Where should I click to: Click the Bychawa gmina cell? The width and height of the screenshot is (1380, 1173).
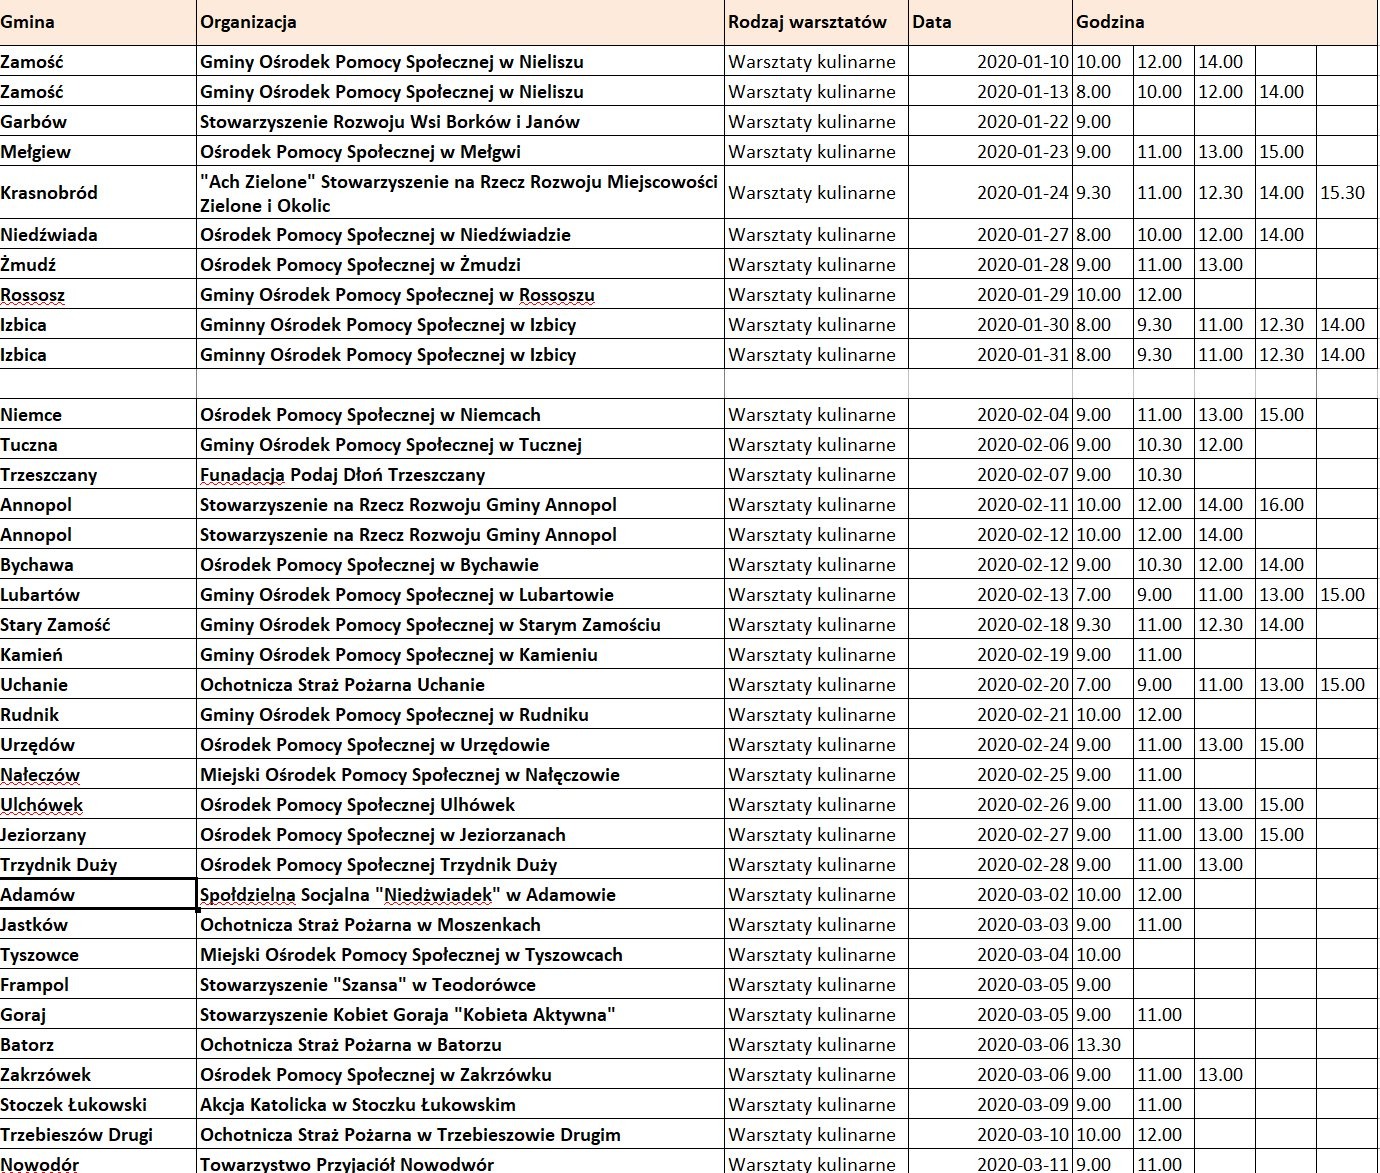click(98, 565)
